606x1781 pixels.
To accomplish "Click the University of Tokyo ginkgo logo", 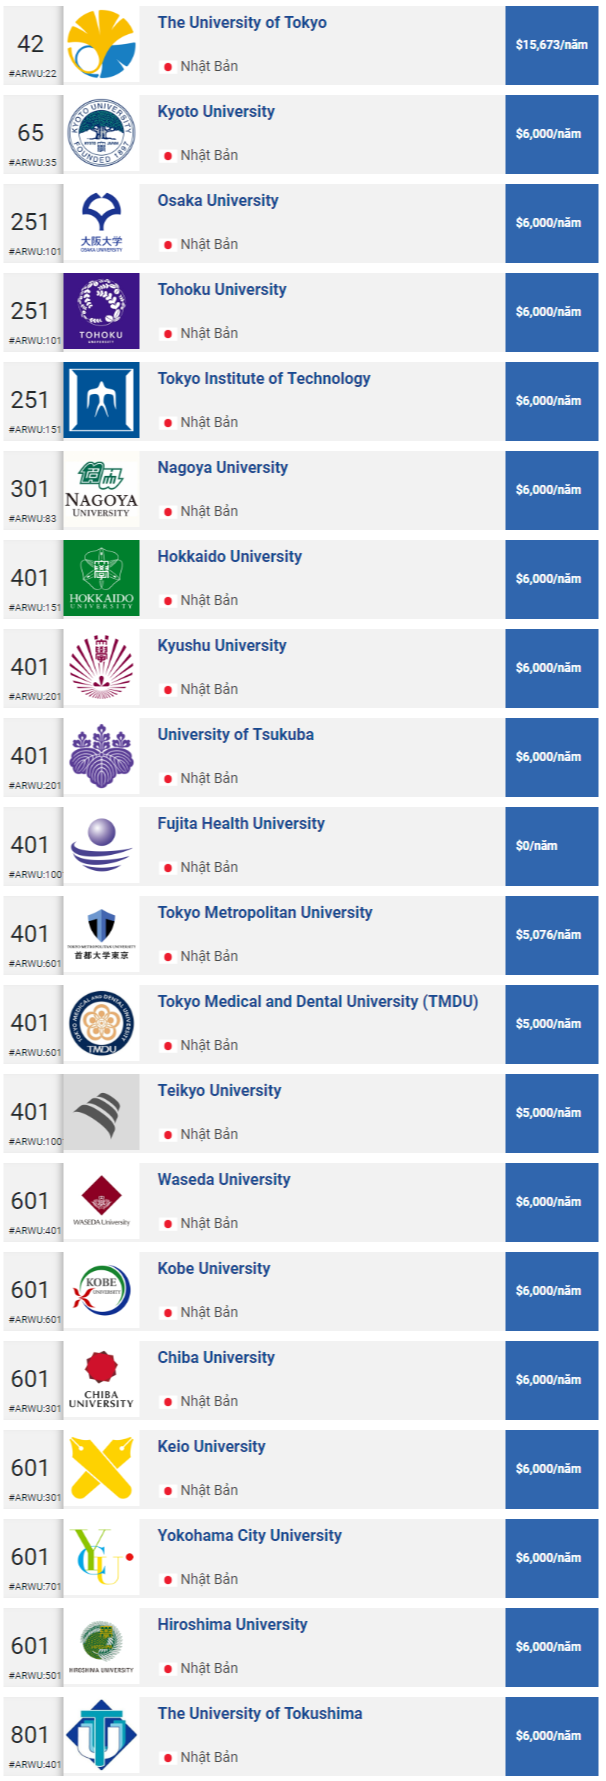I will [x=101, y=45].
